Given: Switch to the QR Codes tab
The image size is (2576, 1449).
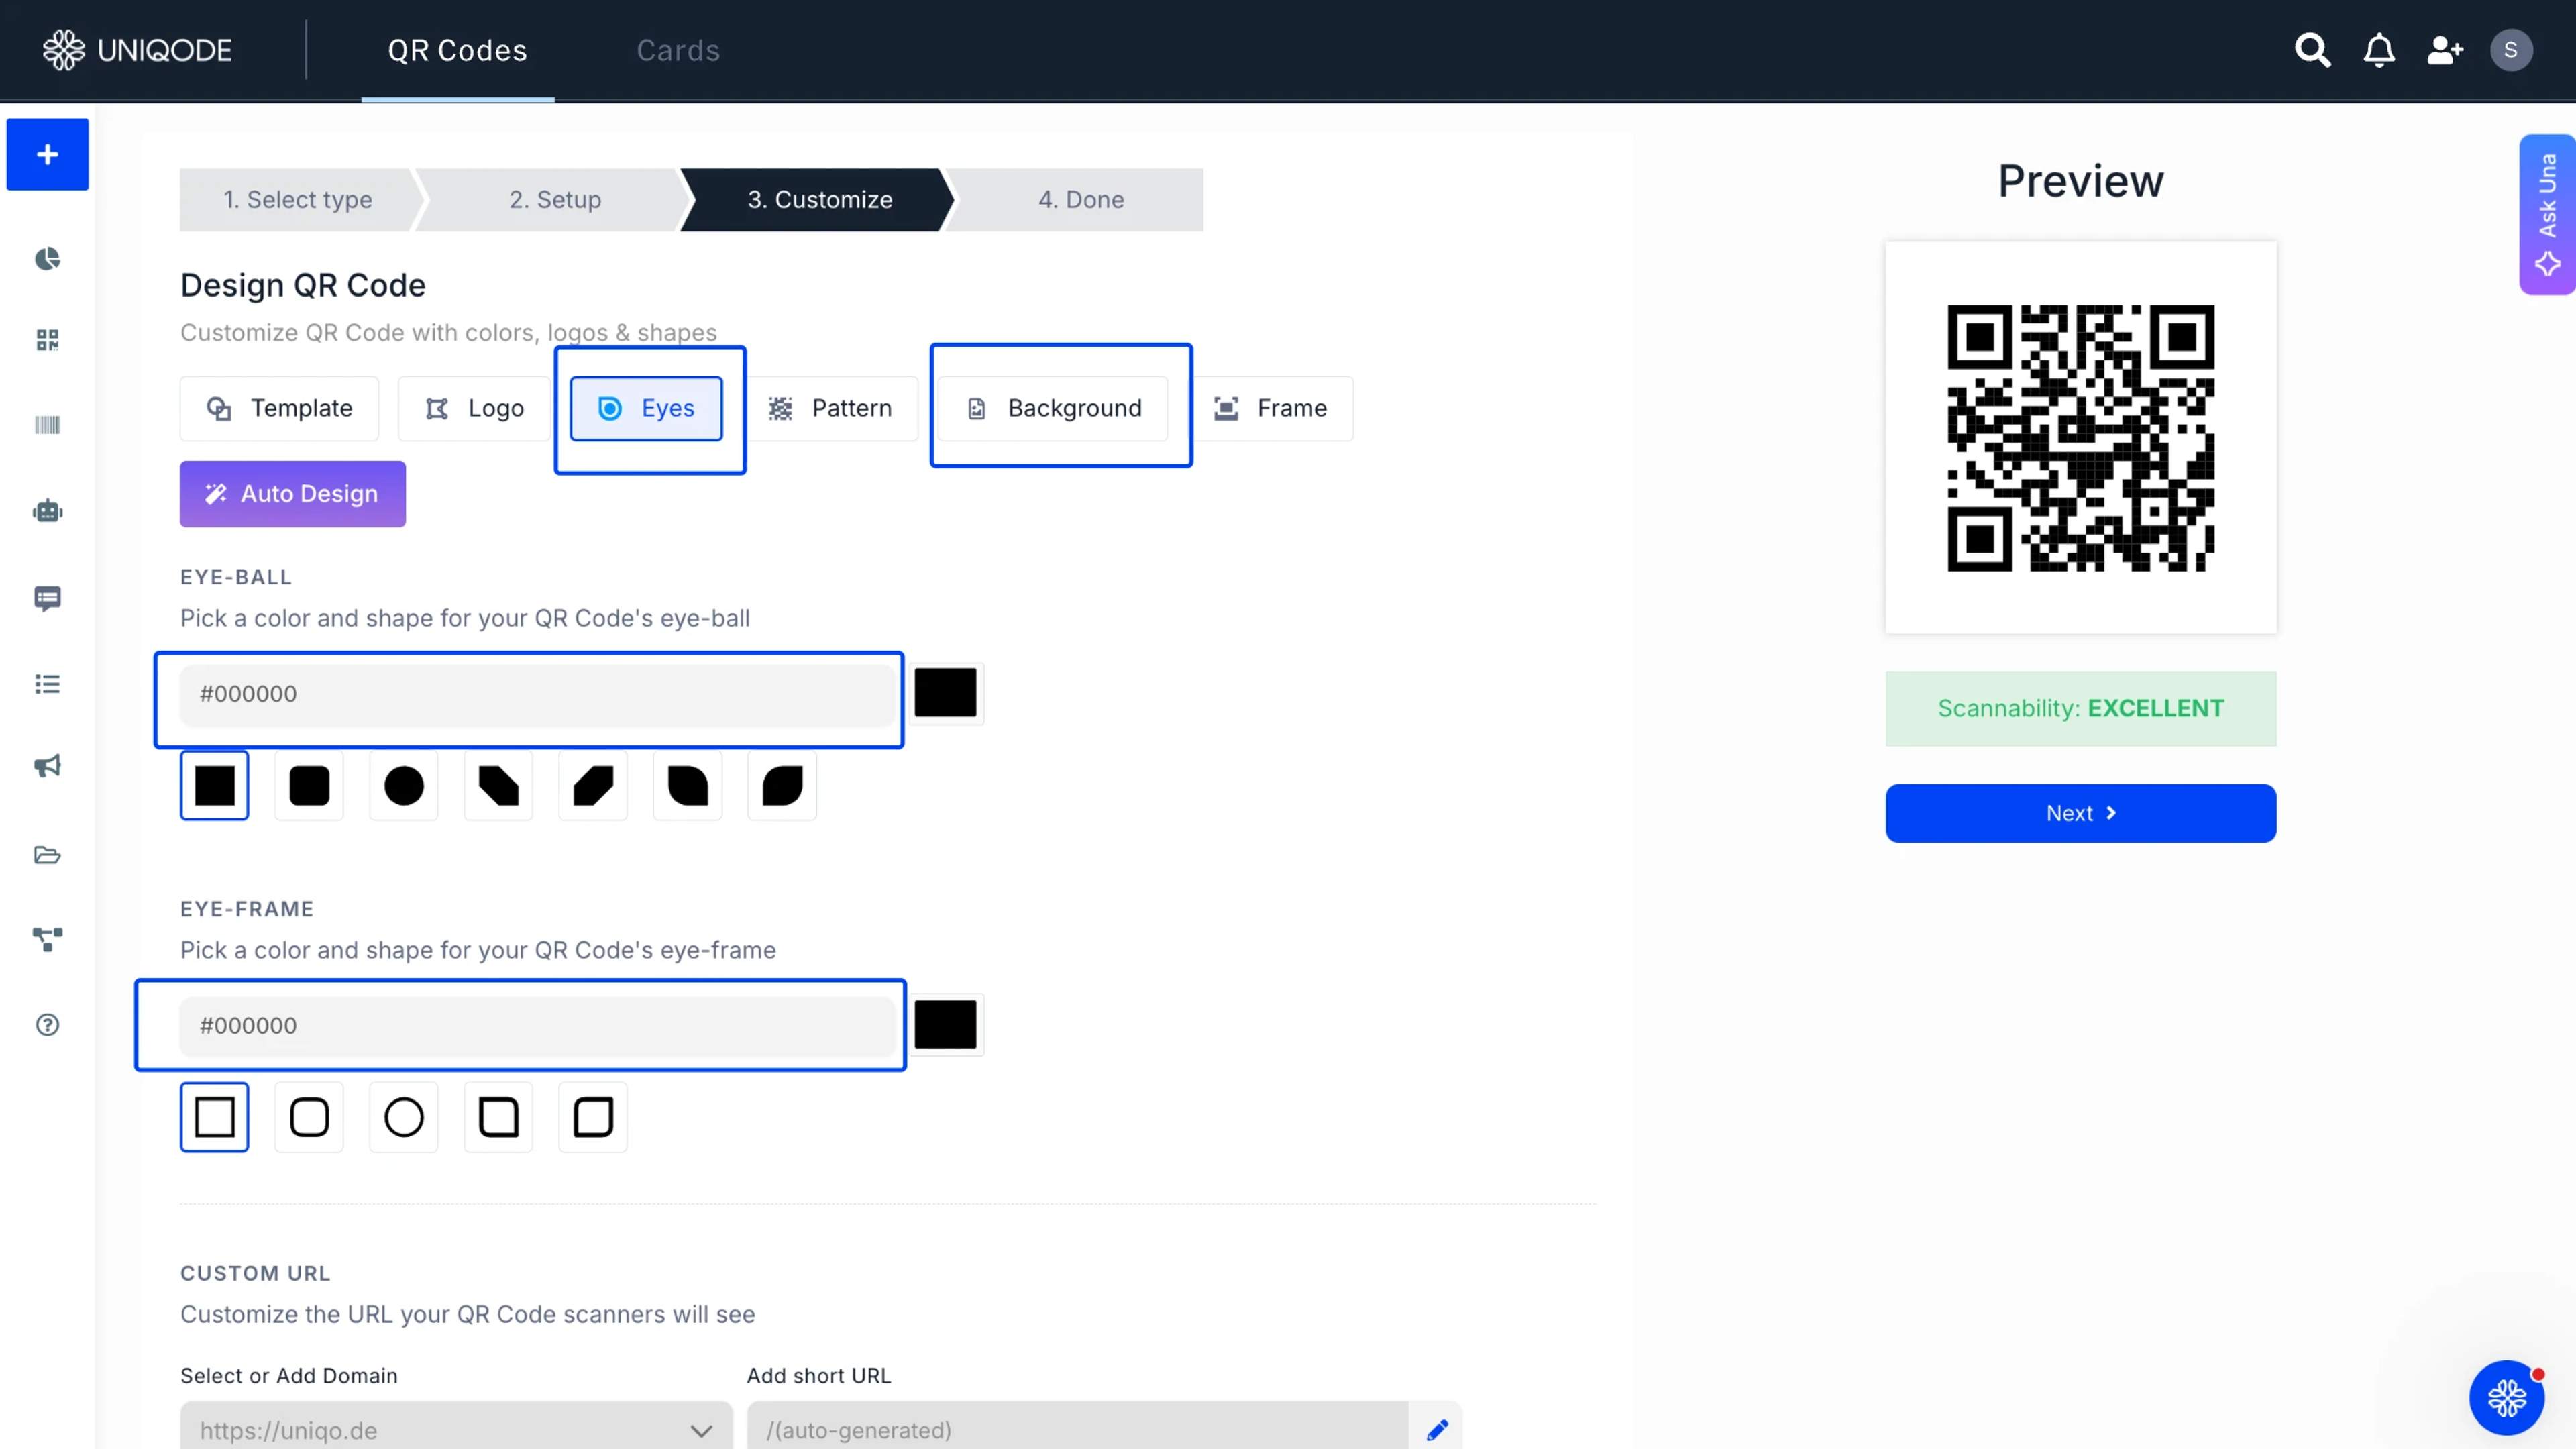Looking at the screenshot, I should pyautogui.click(x=457, y=50).
